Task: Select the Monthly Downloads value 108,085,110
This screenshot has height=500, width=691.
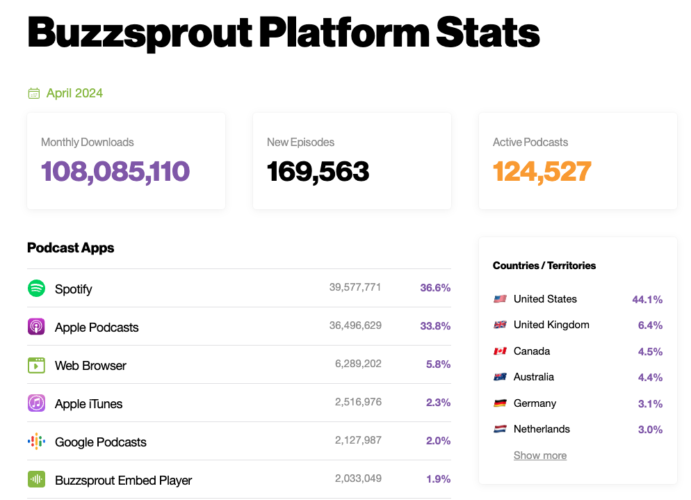Action: coord(115,171)
